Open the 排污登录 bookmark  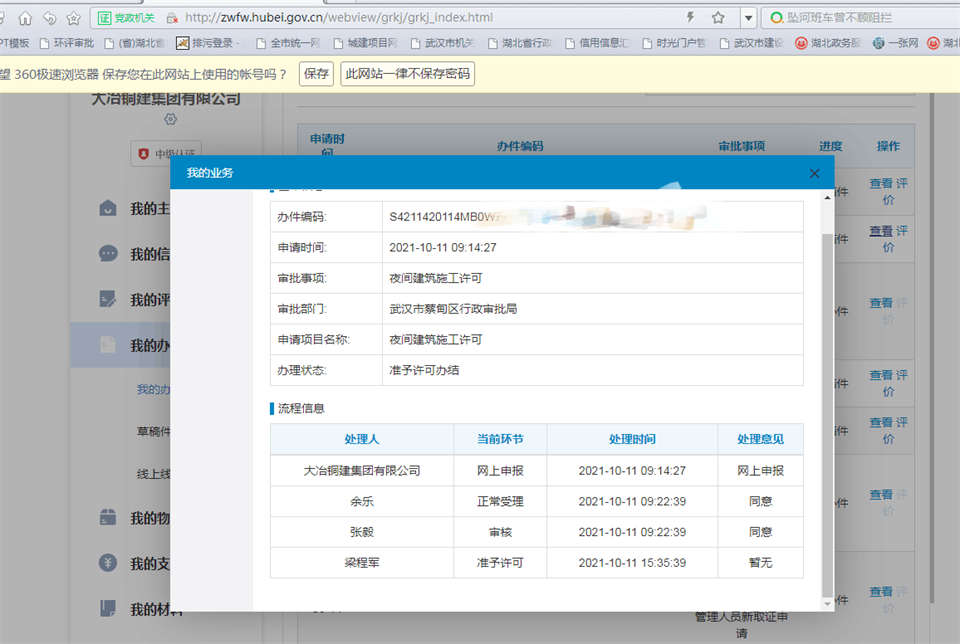pyautogui.click(x=206, y=43)
